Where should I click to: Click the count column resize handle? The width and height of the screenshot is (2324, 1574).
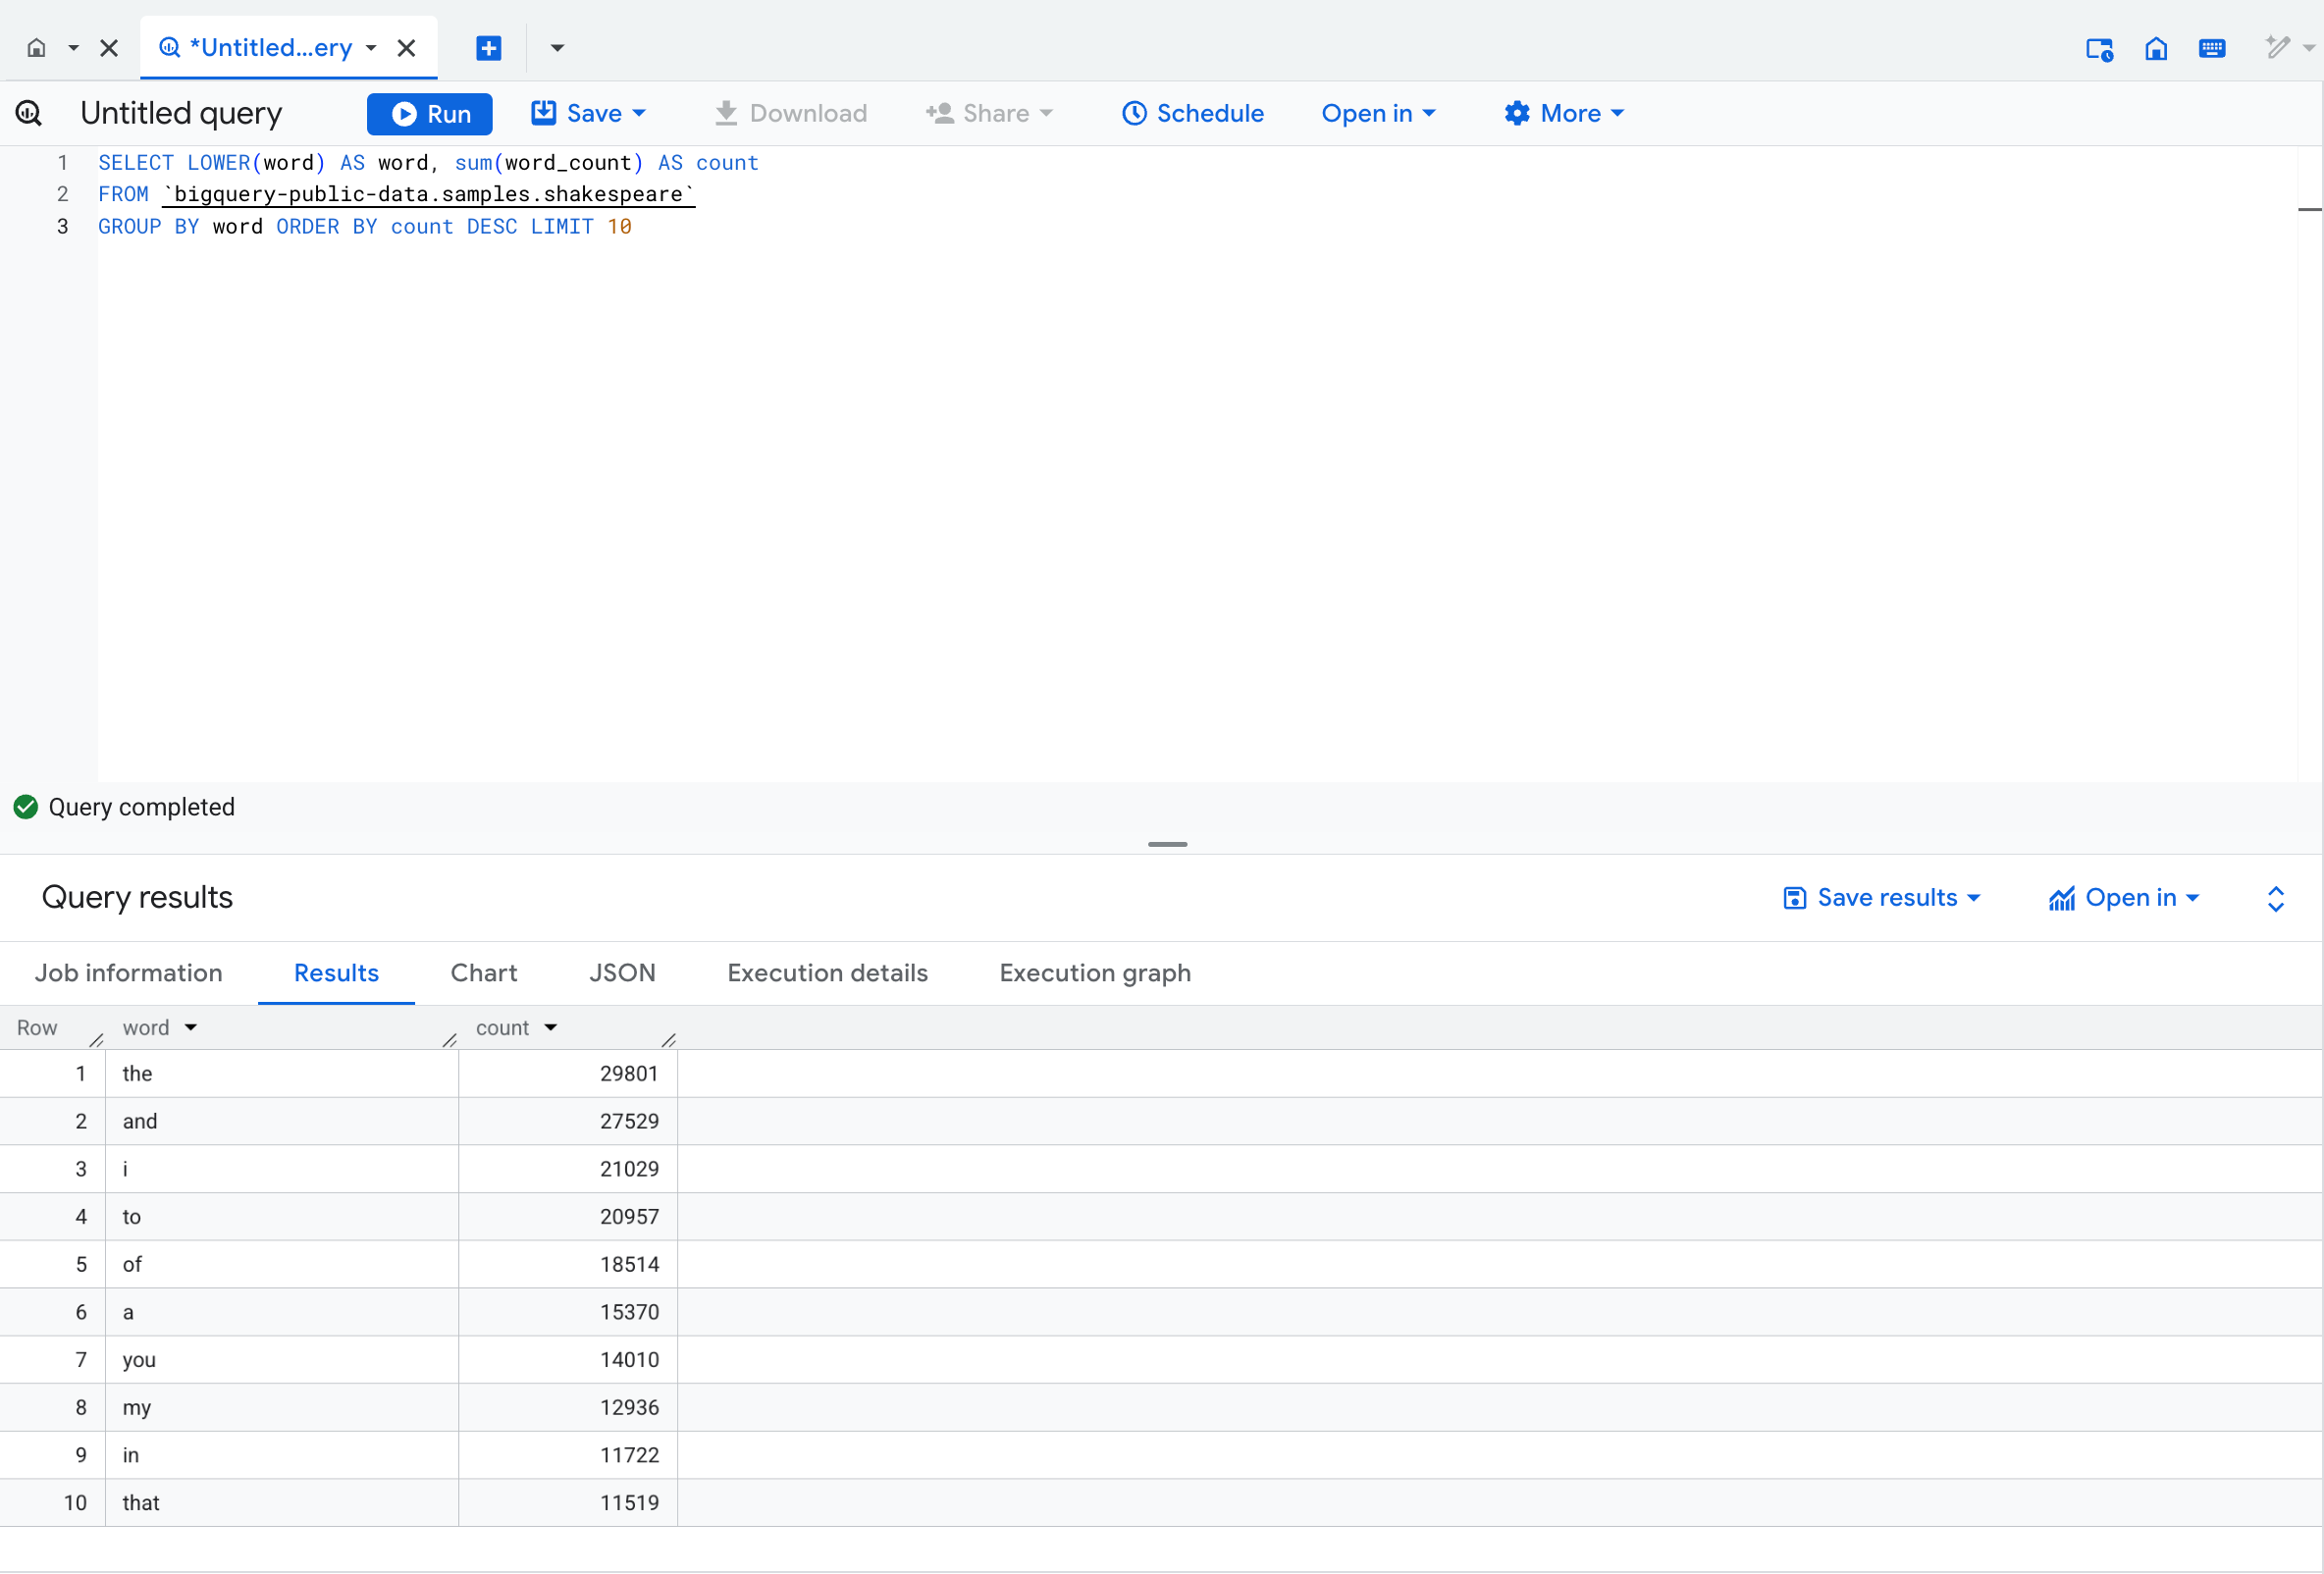coord(669,1040)
